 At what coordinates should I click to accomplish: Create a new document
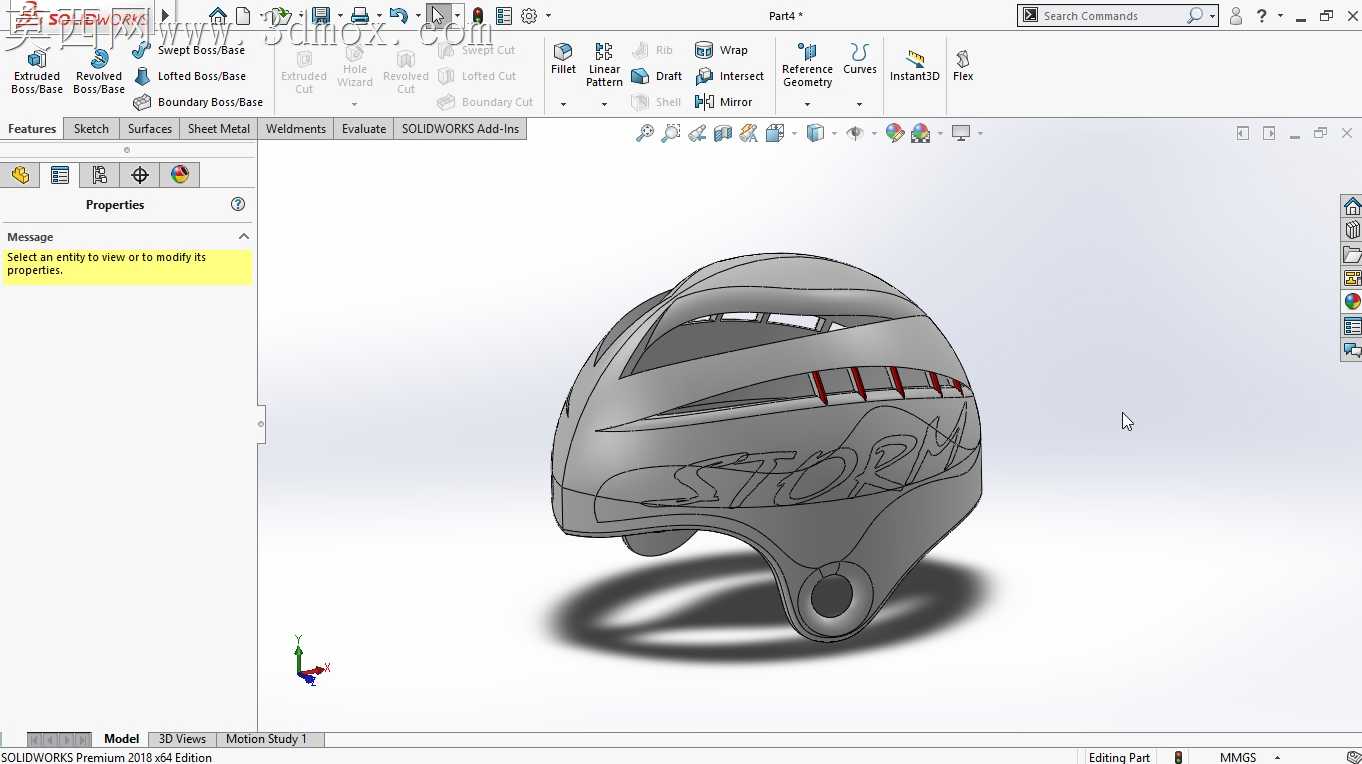[243, 16]
